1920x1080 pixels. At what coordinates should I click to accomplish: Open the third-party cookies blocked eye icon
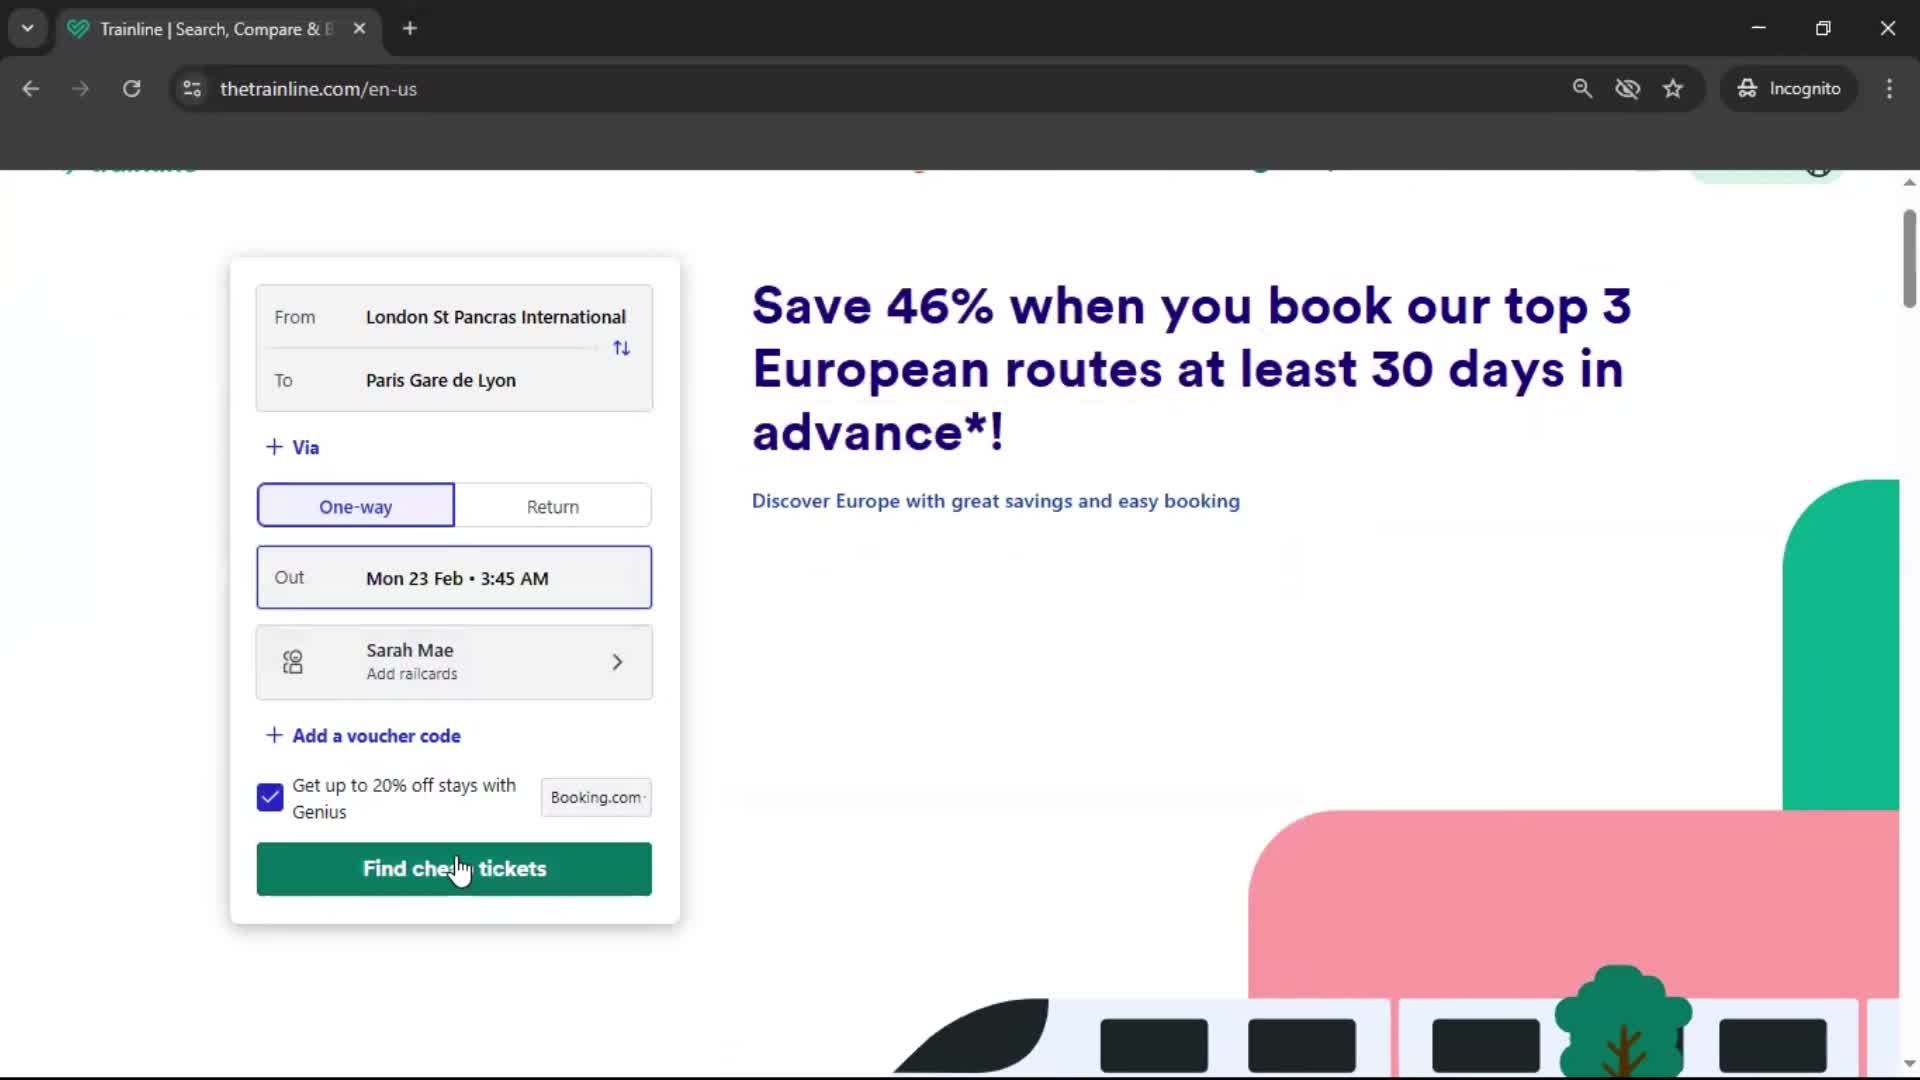pyautogui.click(x=1627, y=89)
